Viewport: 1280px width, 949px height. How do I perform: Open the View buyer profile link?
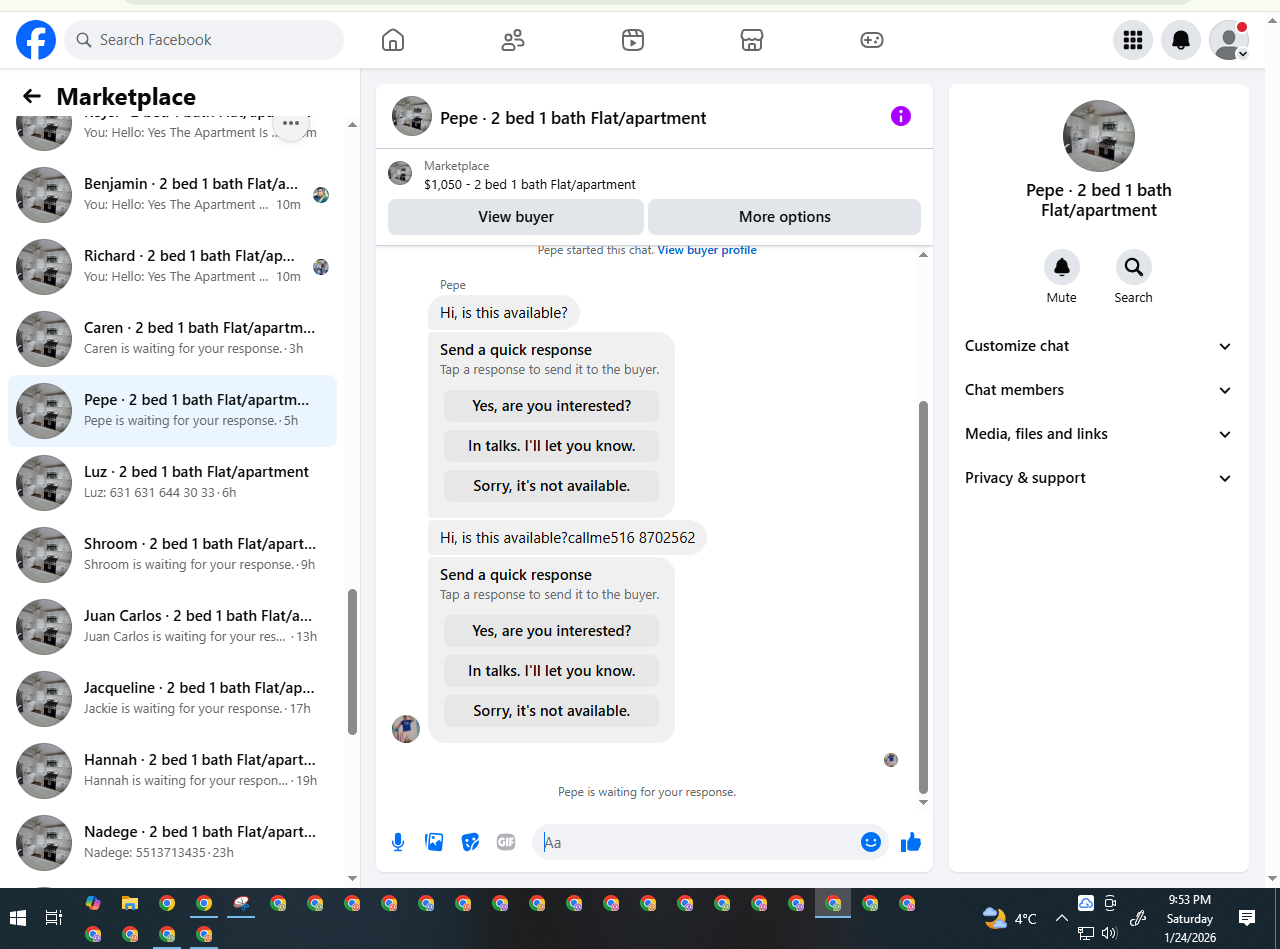707,250
